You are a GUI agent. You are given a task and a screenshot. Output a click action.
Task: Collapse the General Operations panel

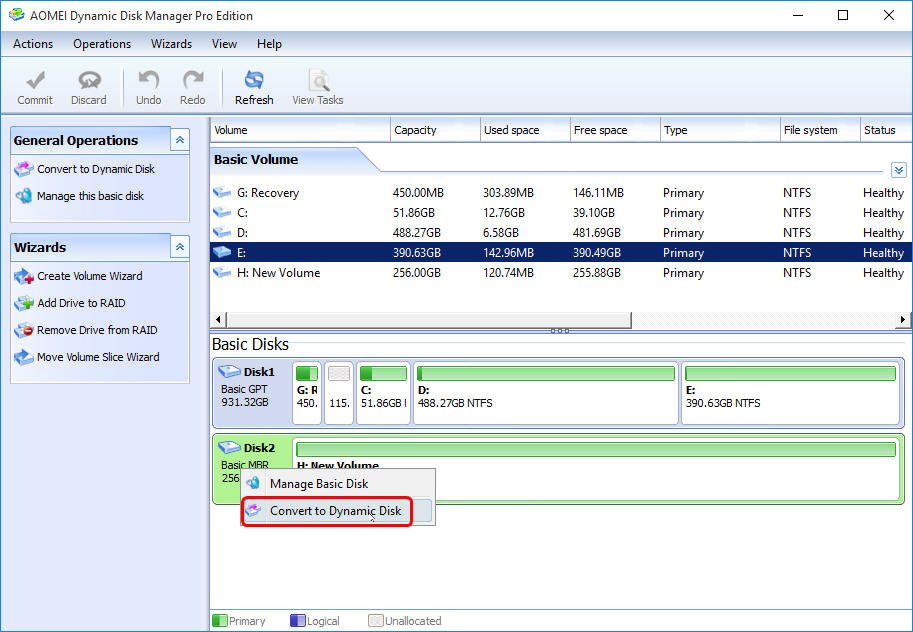pos(180,141)
